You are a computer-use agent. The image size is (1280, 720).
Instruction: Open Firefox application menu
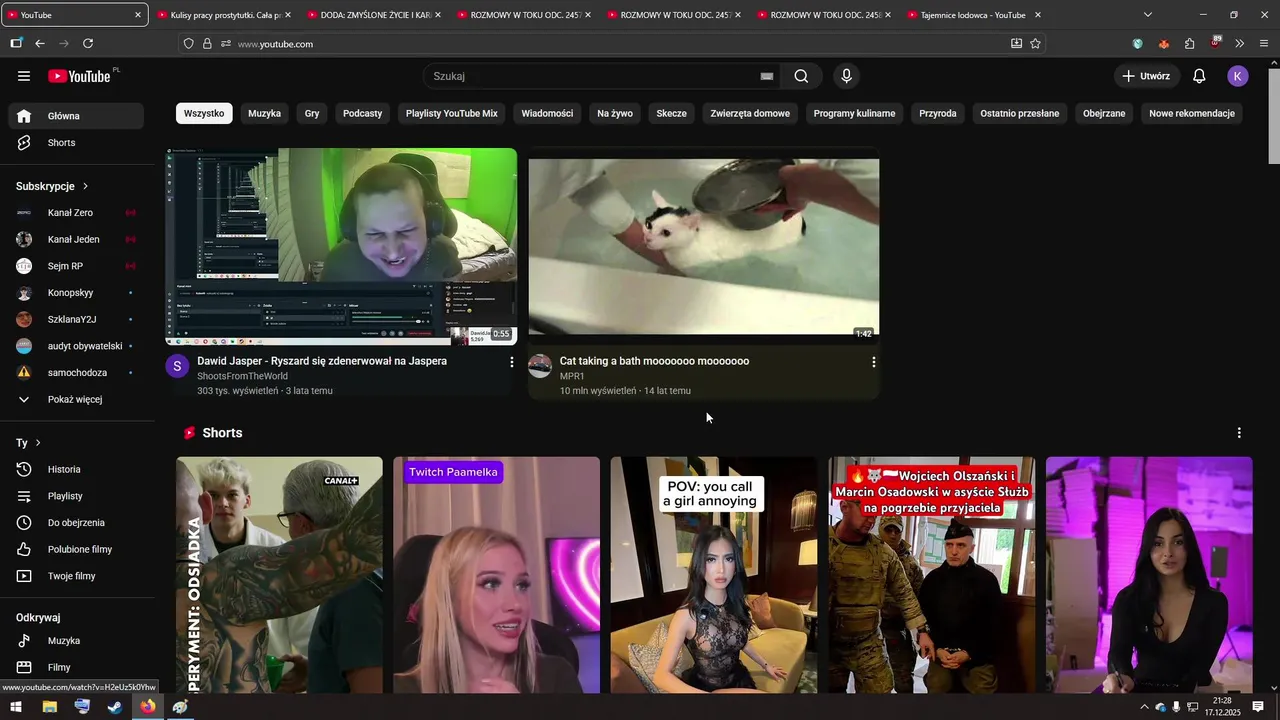click(x=1264, y=44)
